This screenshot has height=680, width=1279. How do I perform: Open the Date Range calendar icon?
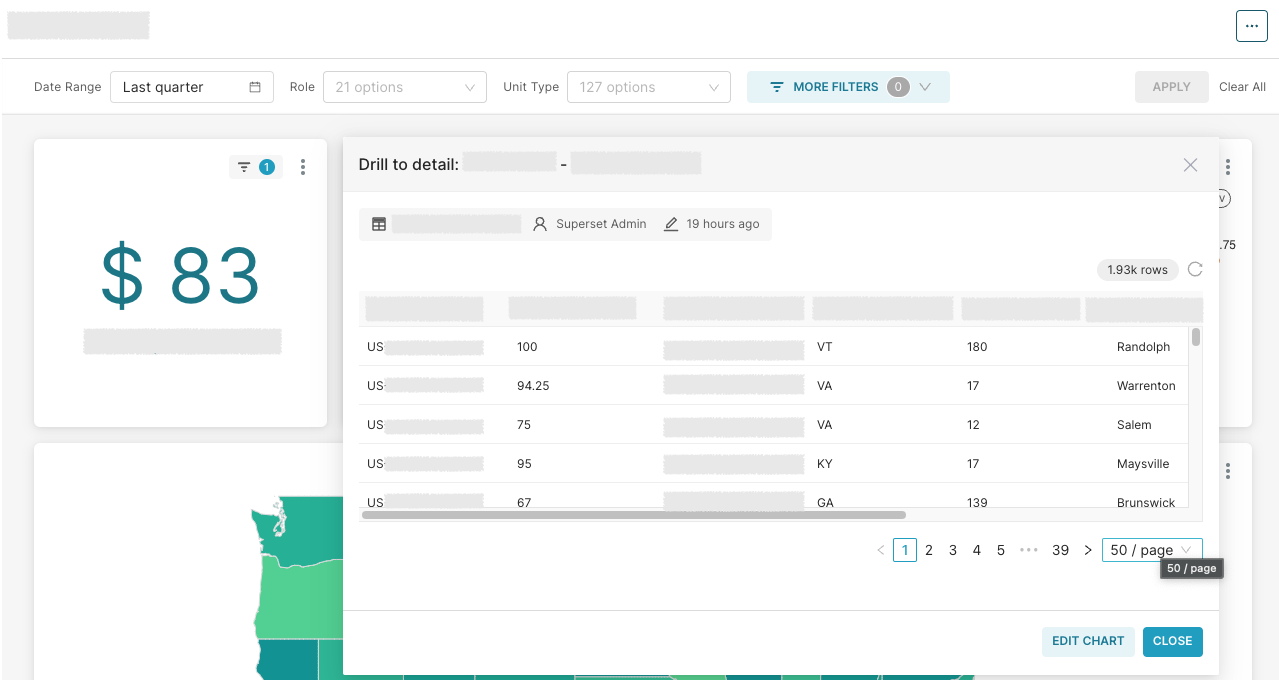click(255, 87)
